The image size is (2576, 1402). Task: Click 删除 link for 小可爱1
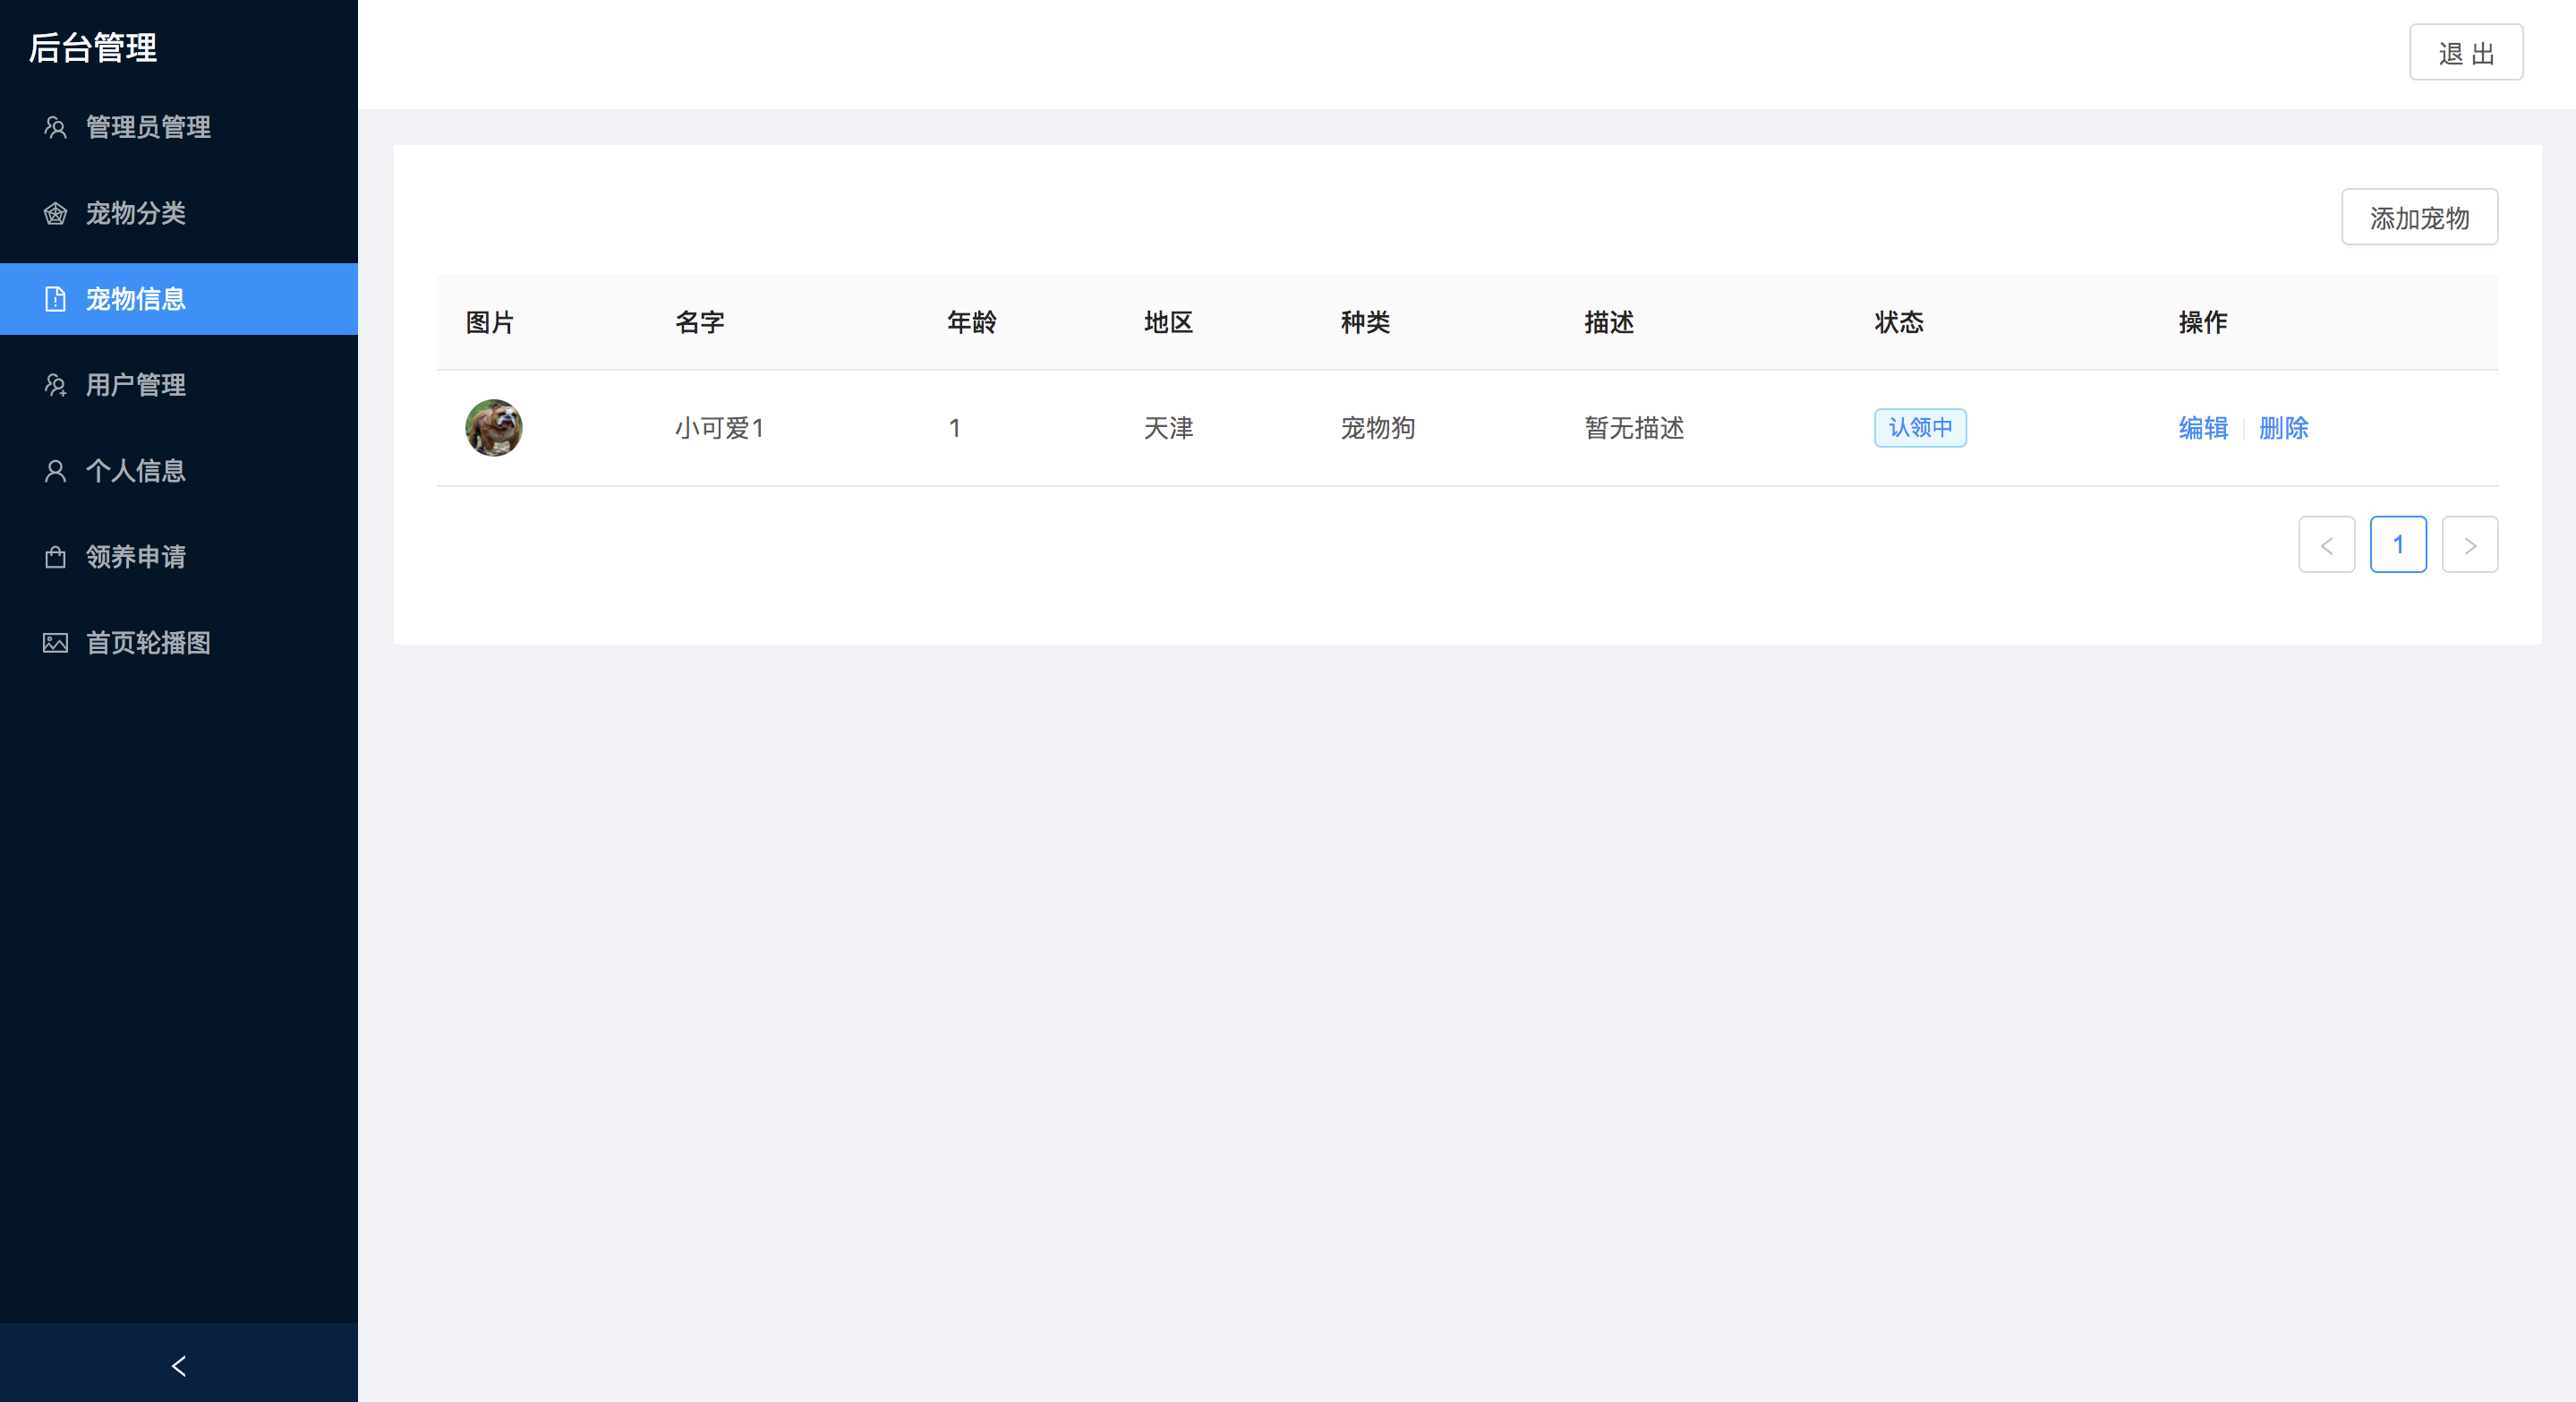tap(2283, 428)
